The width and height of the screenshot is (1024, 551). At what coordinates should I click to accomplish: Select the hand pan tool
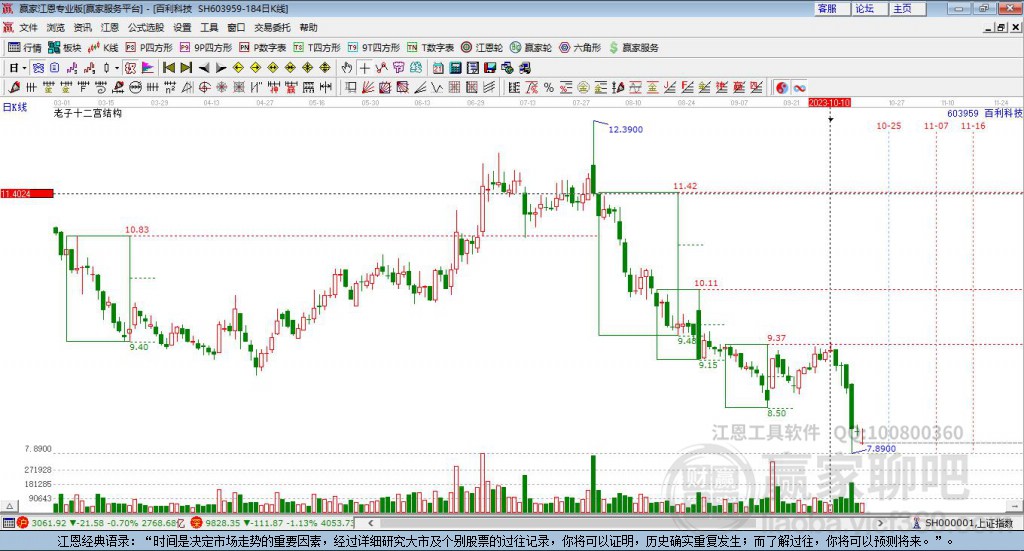[346, 68]
